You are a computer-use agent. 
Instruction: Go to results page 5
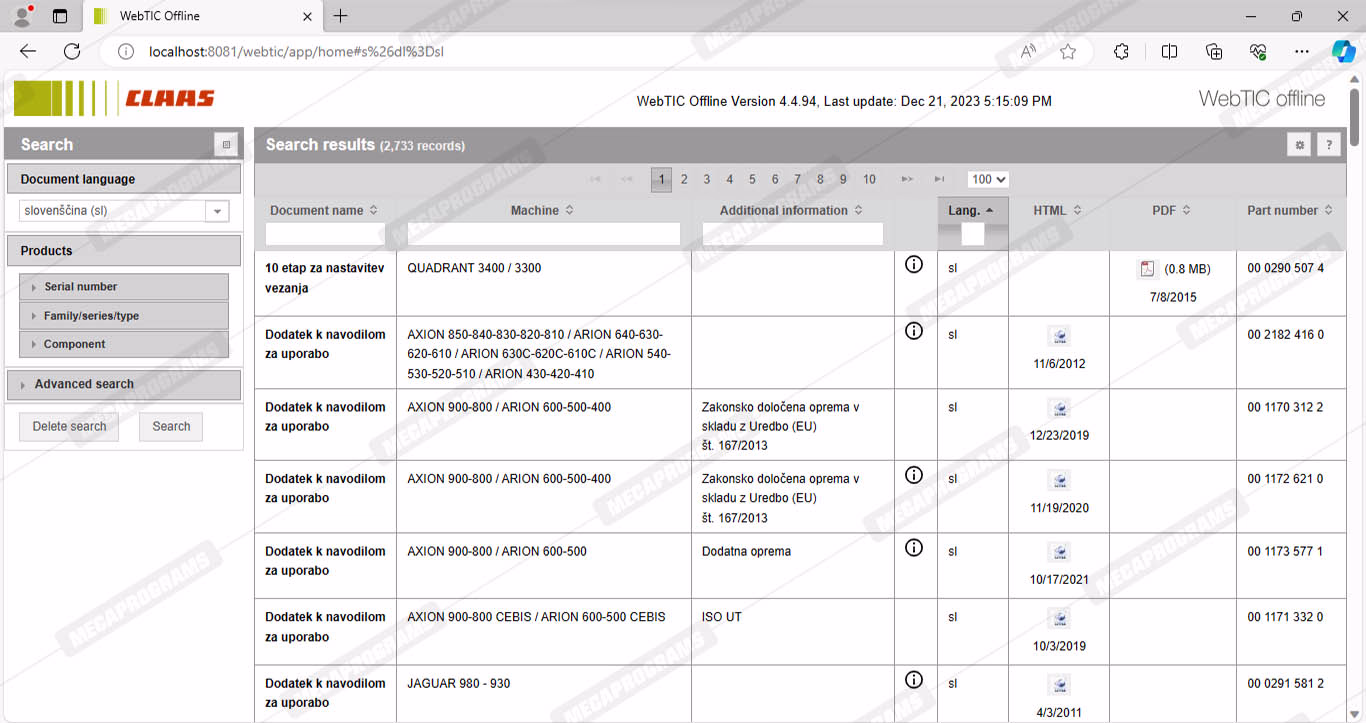click(x=752, y=179)
